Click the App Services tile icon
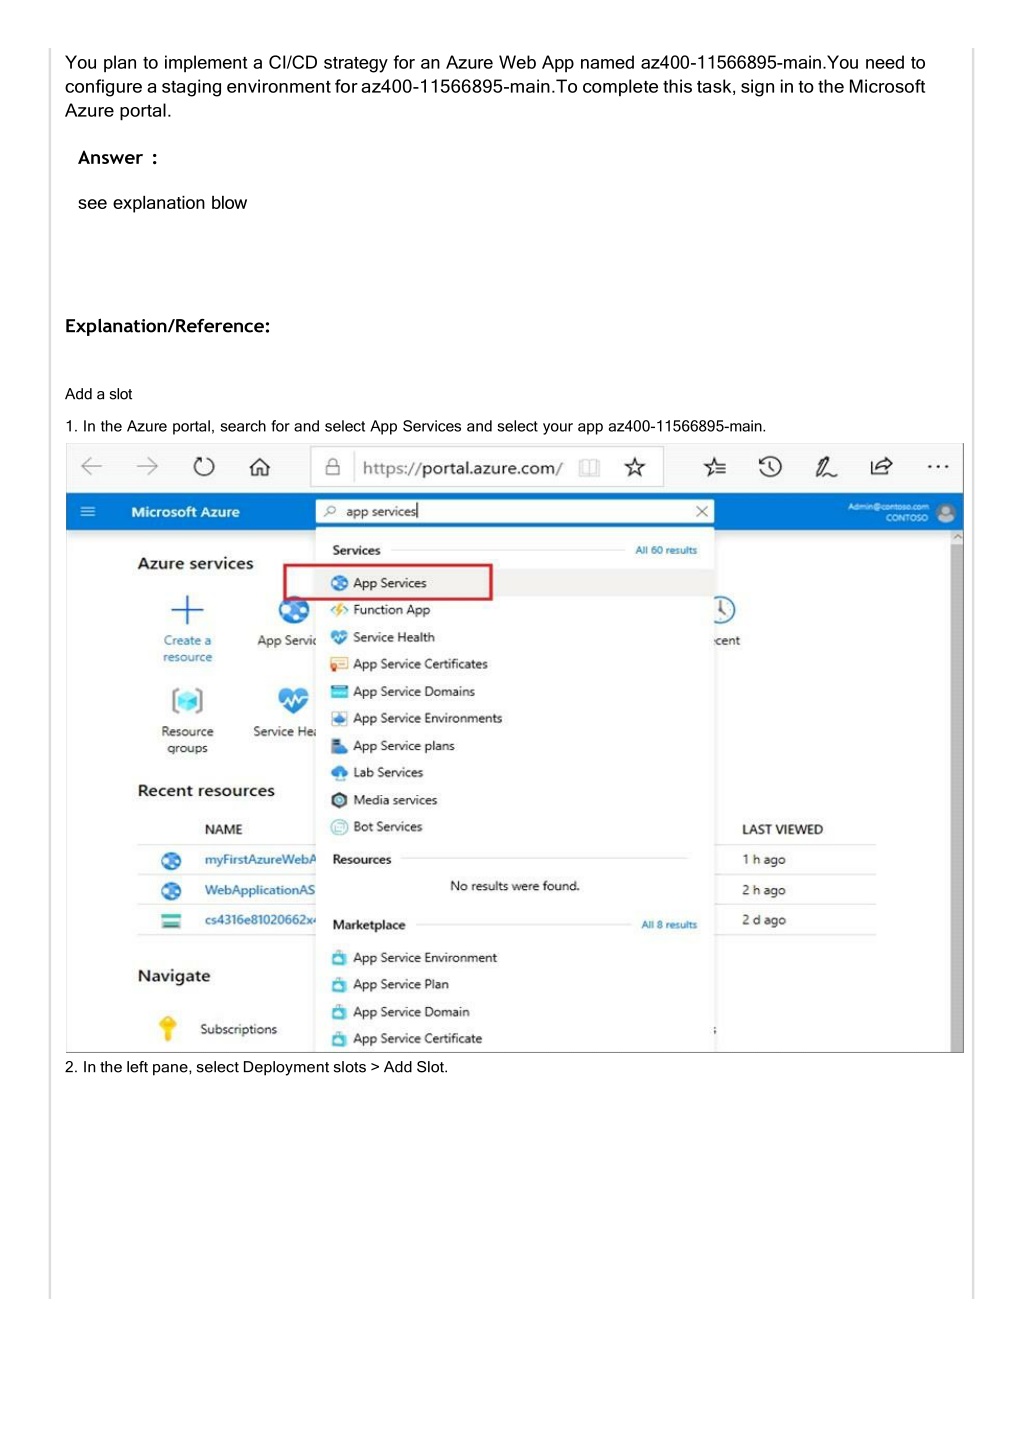Screen dimensions: 1024x1447 click(x=294, y=610)
